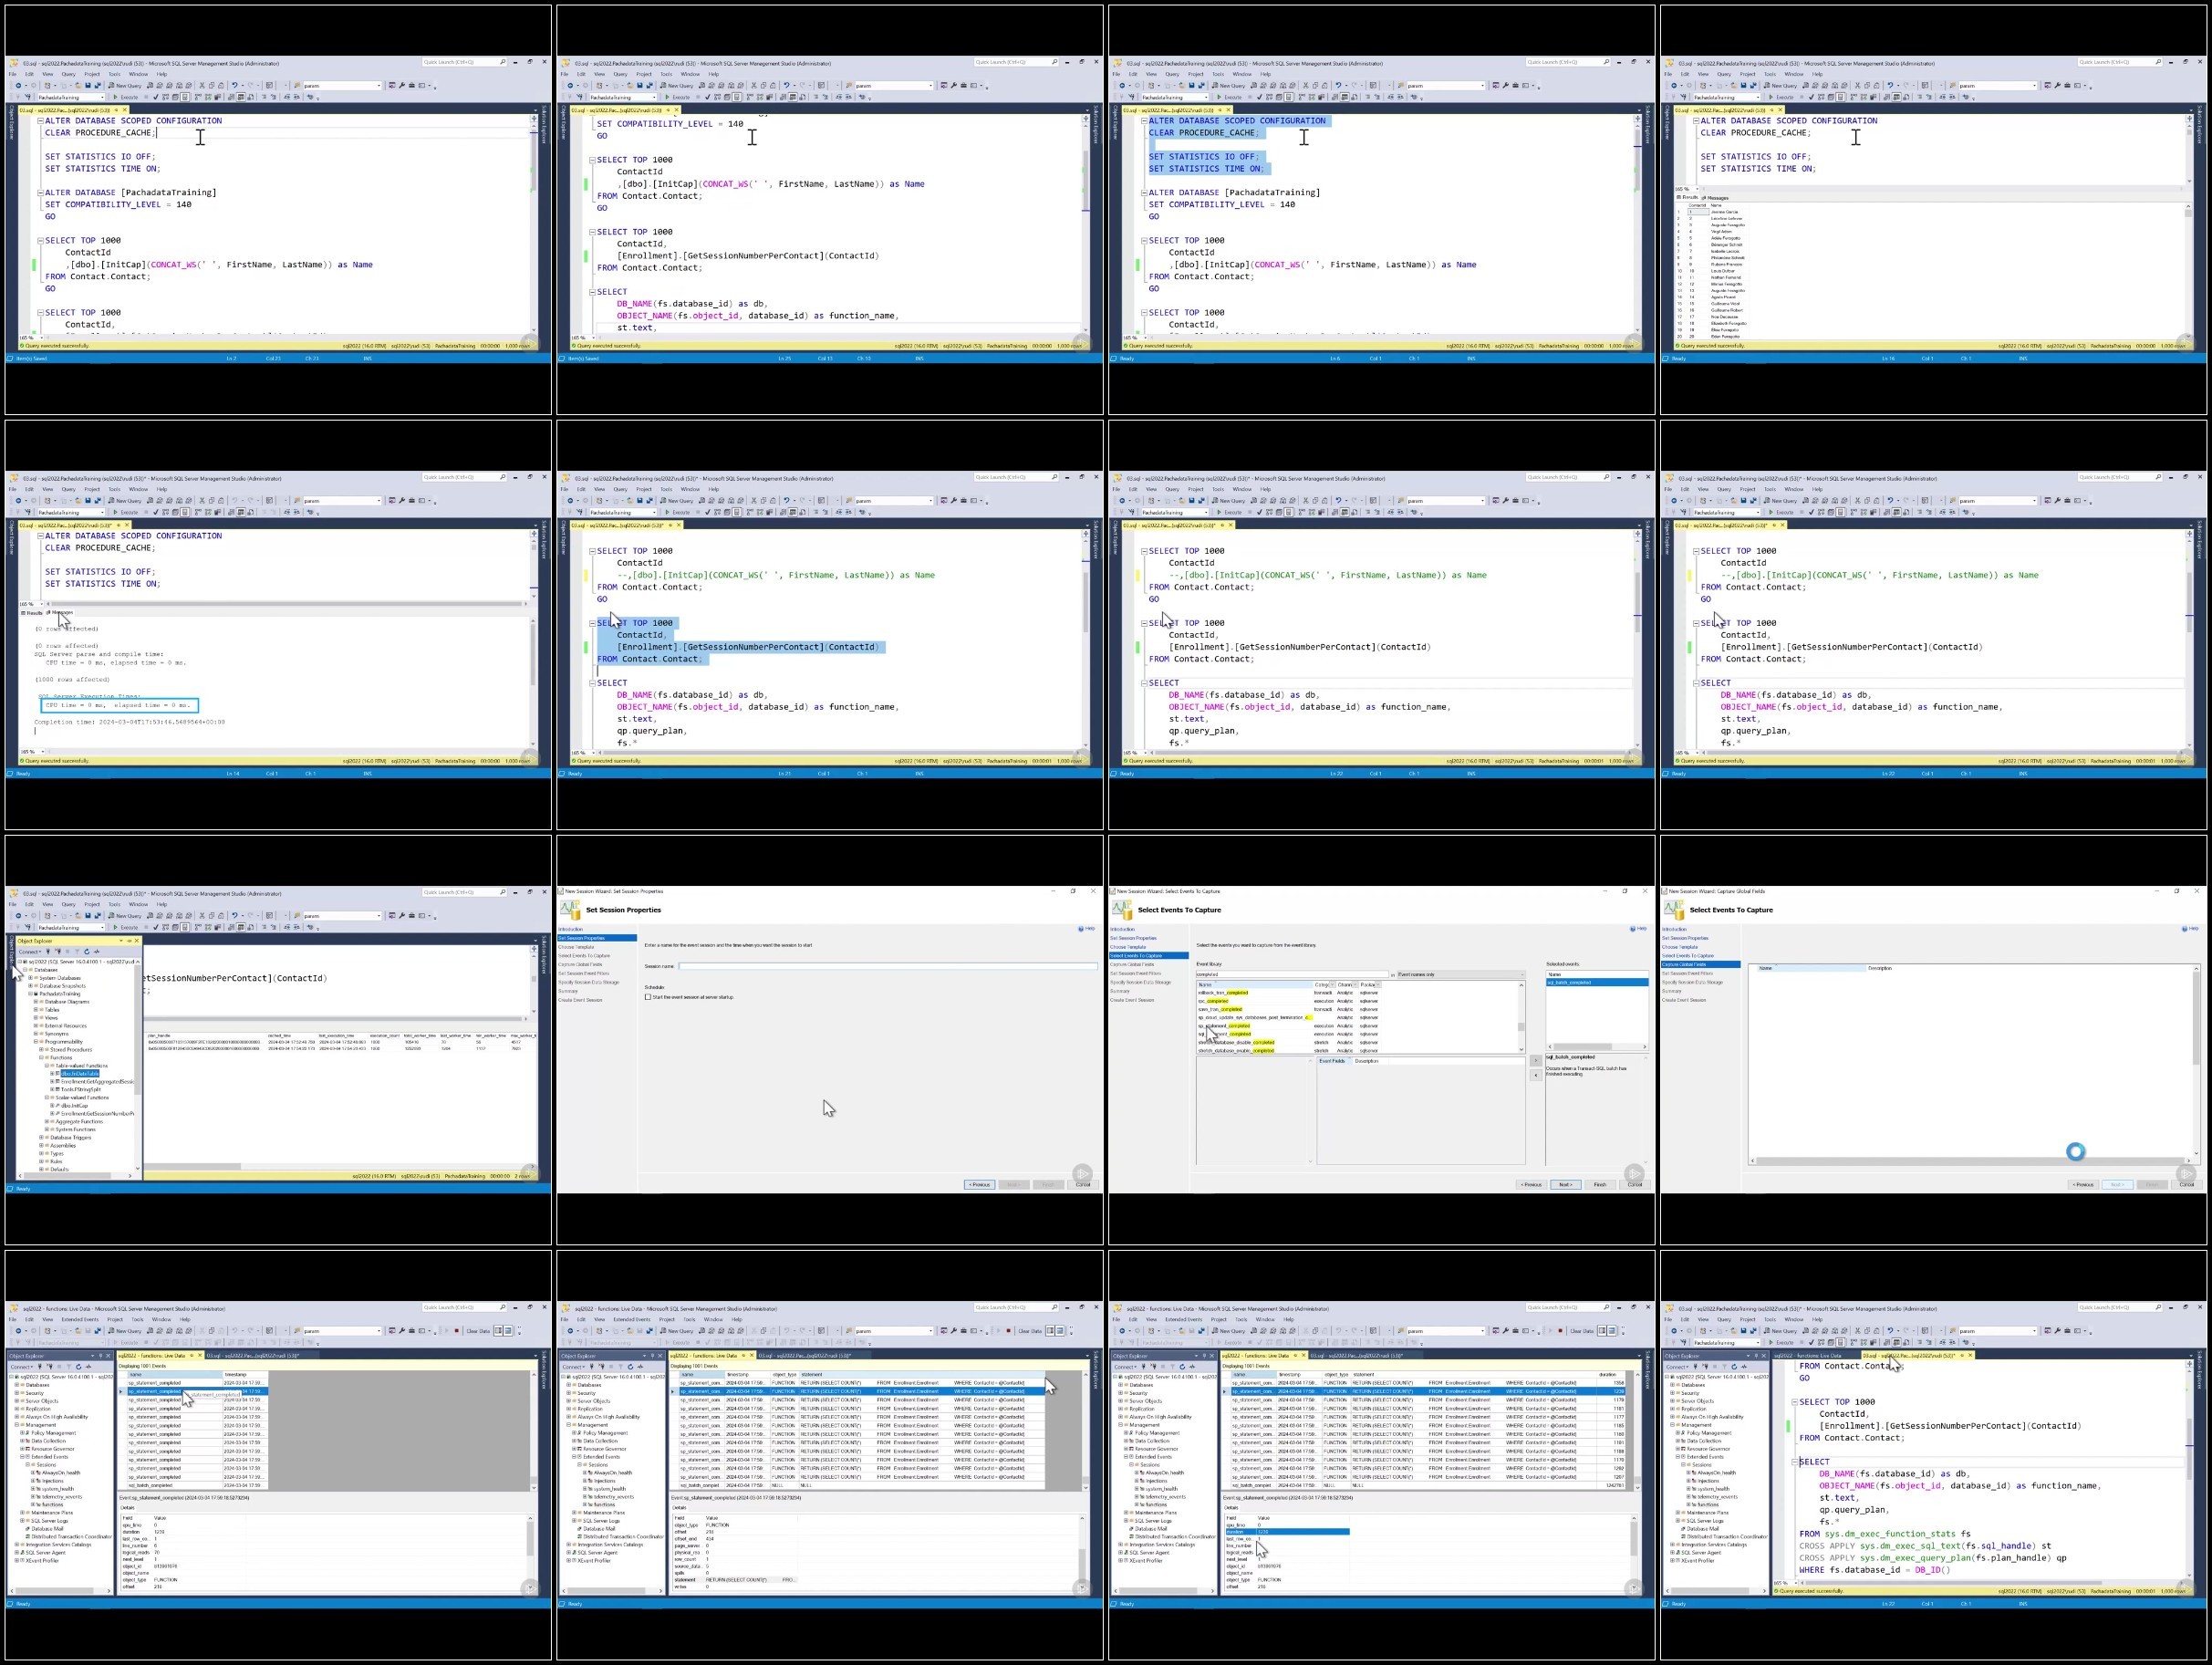
Task: Expand the Views folder in Object Explorer
Action: (x=36, y=1018)
